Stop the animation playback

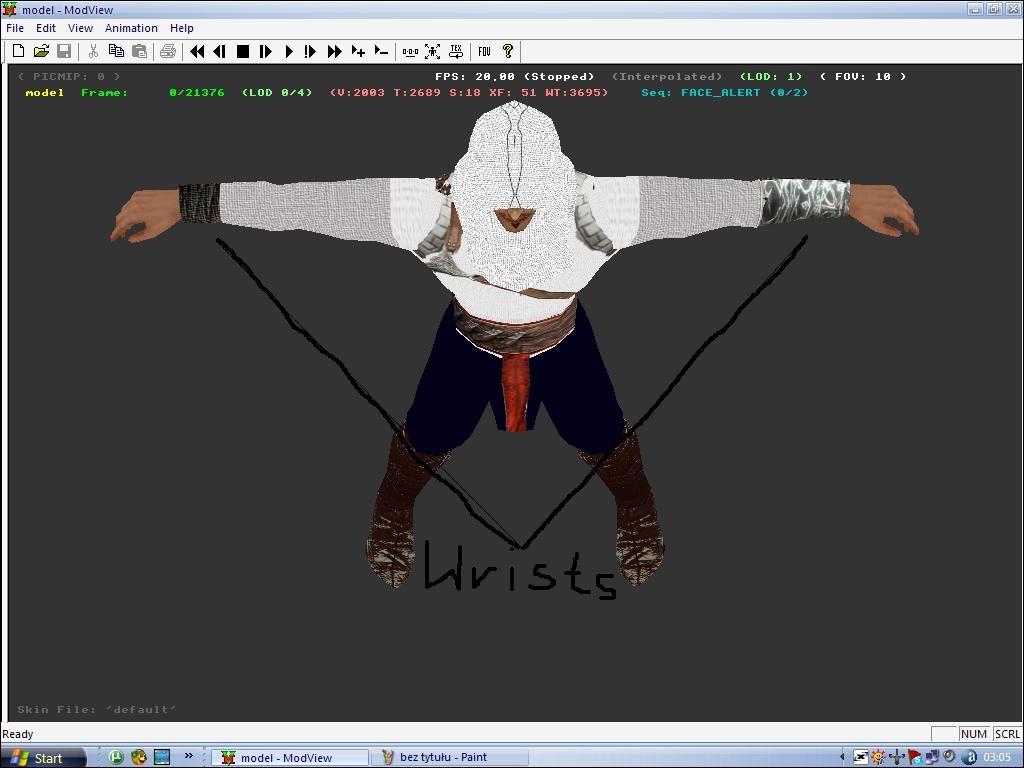pyautogui.click(x=242, y=51)
